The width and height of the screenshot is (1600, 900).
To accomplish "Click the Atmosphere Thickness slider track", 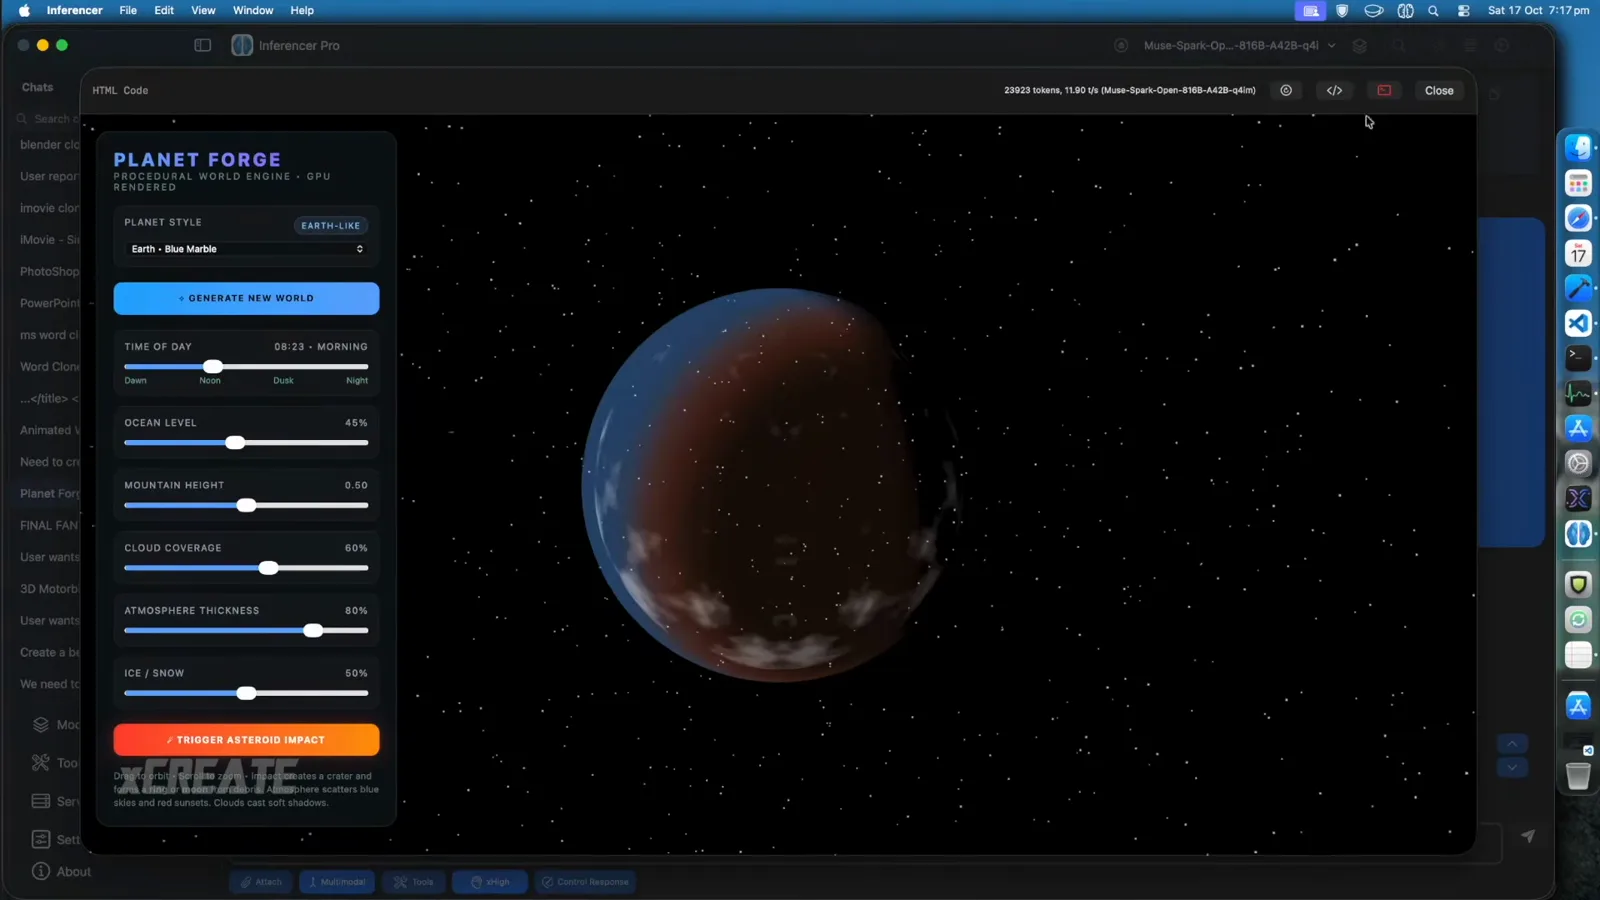I will pos(246,631).
